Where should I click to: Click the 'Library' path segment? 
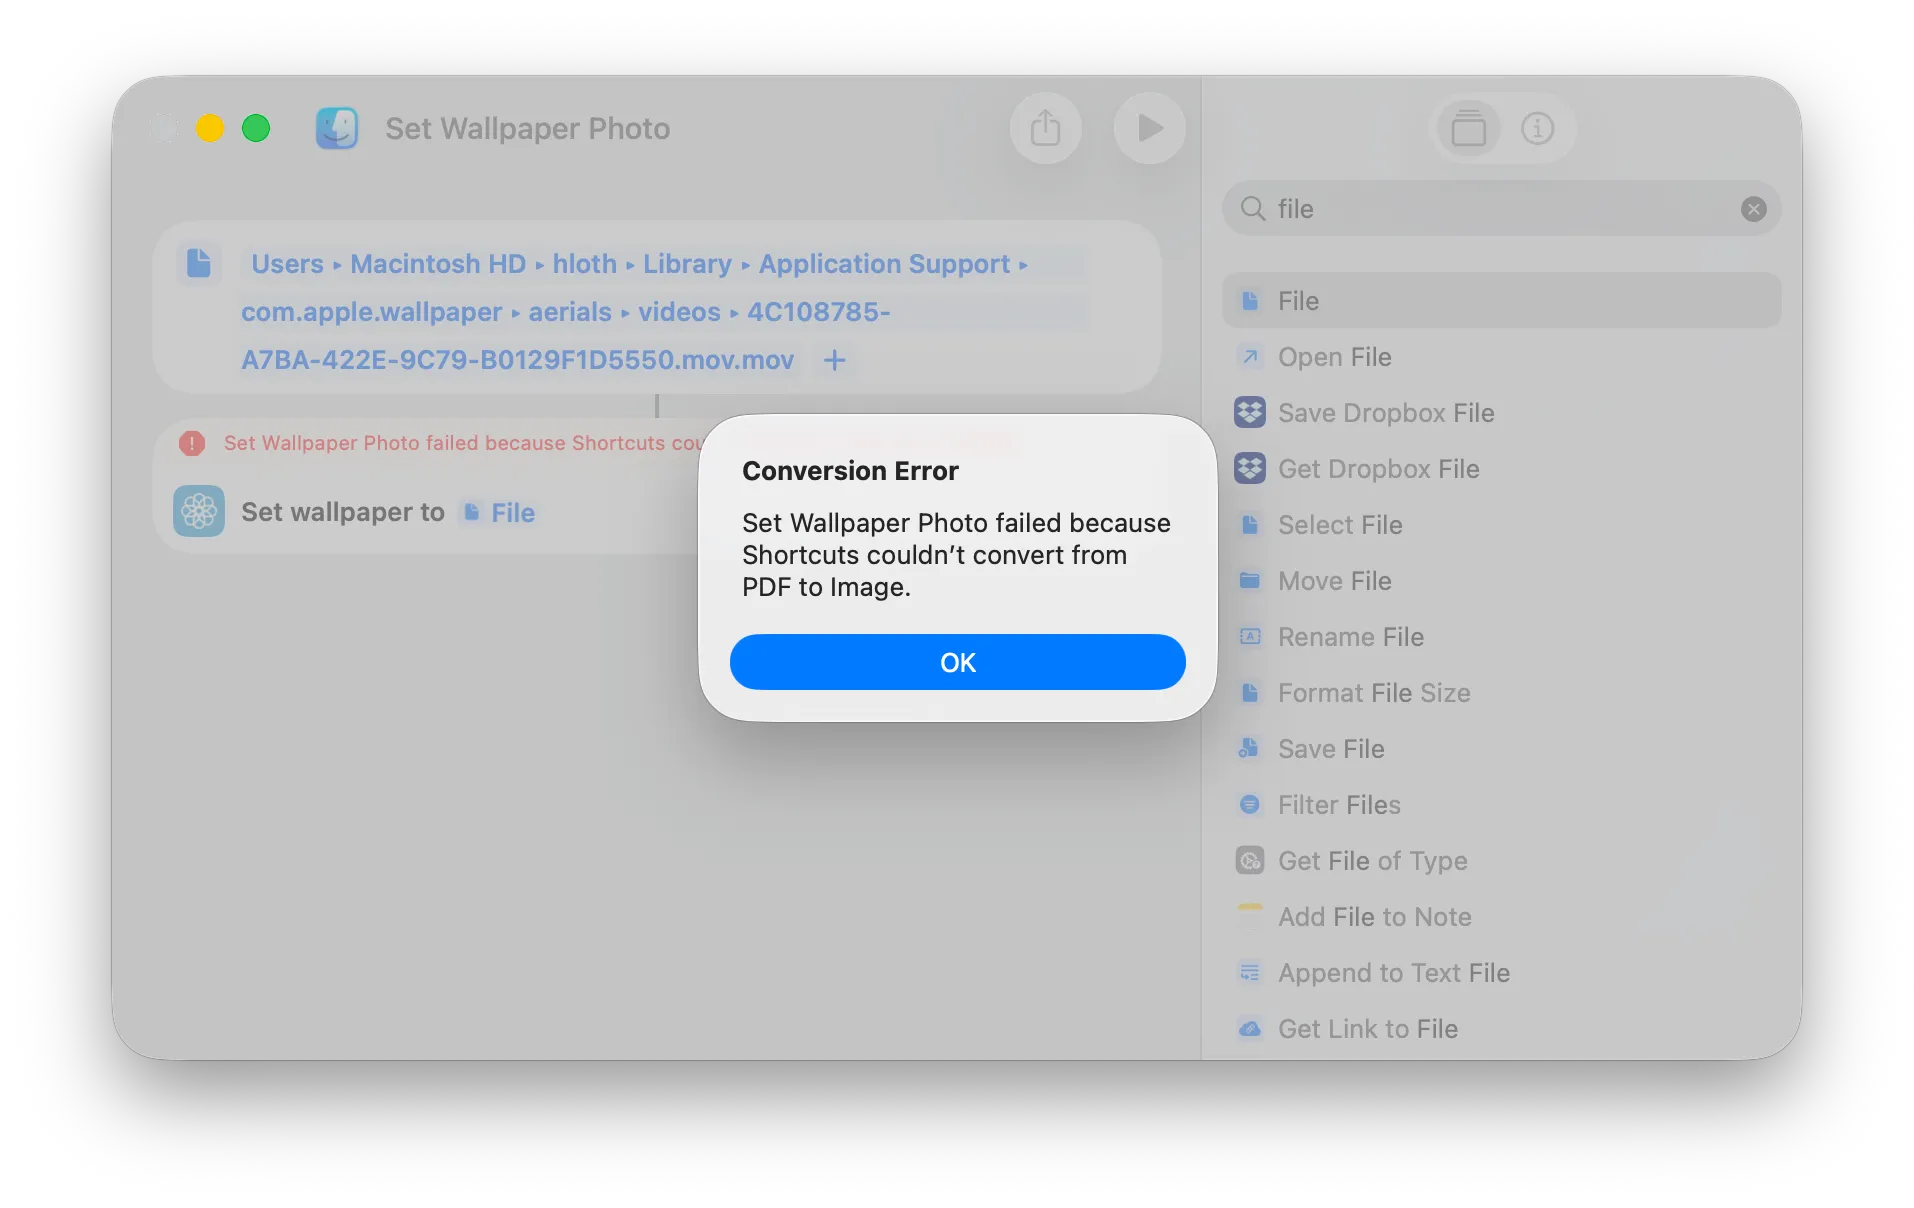687,264
